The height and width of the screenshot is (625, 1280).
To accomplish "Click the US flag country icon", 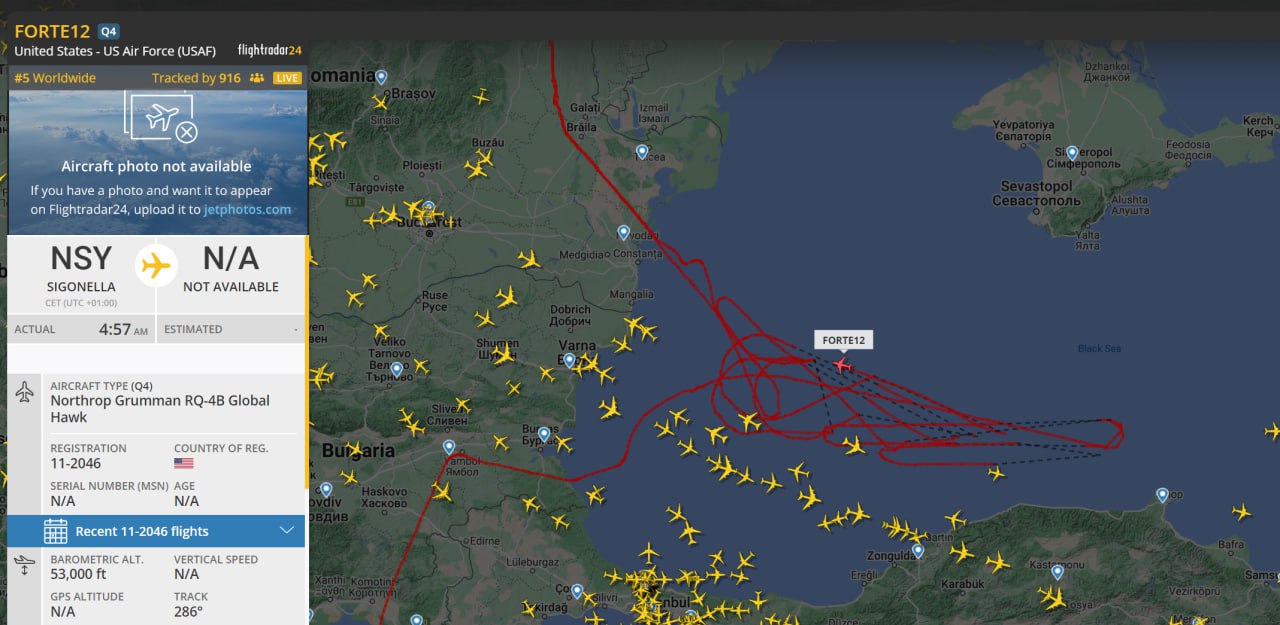I will (184, 464).
